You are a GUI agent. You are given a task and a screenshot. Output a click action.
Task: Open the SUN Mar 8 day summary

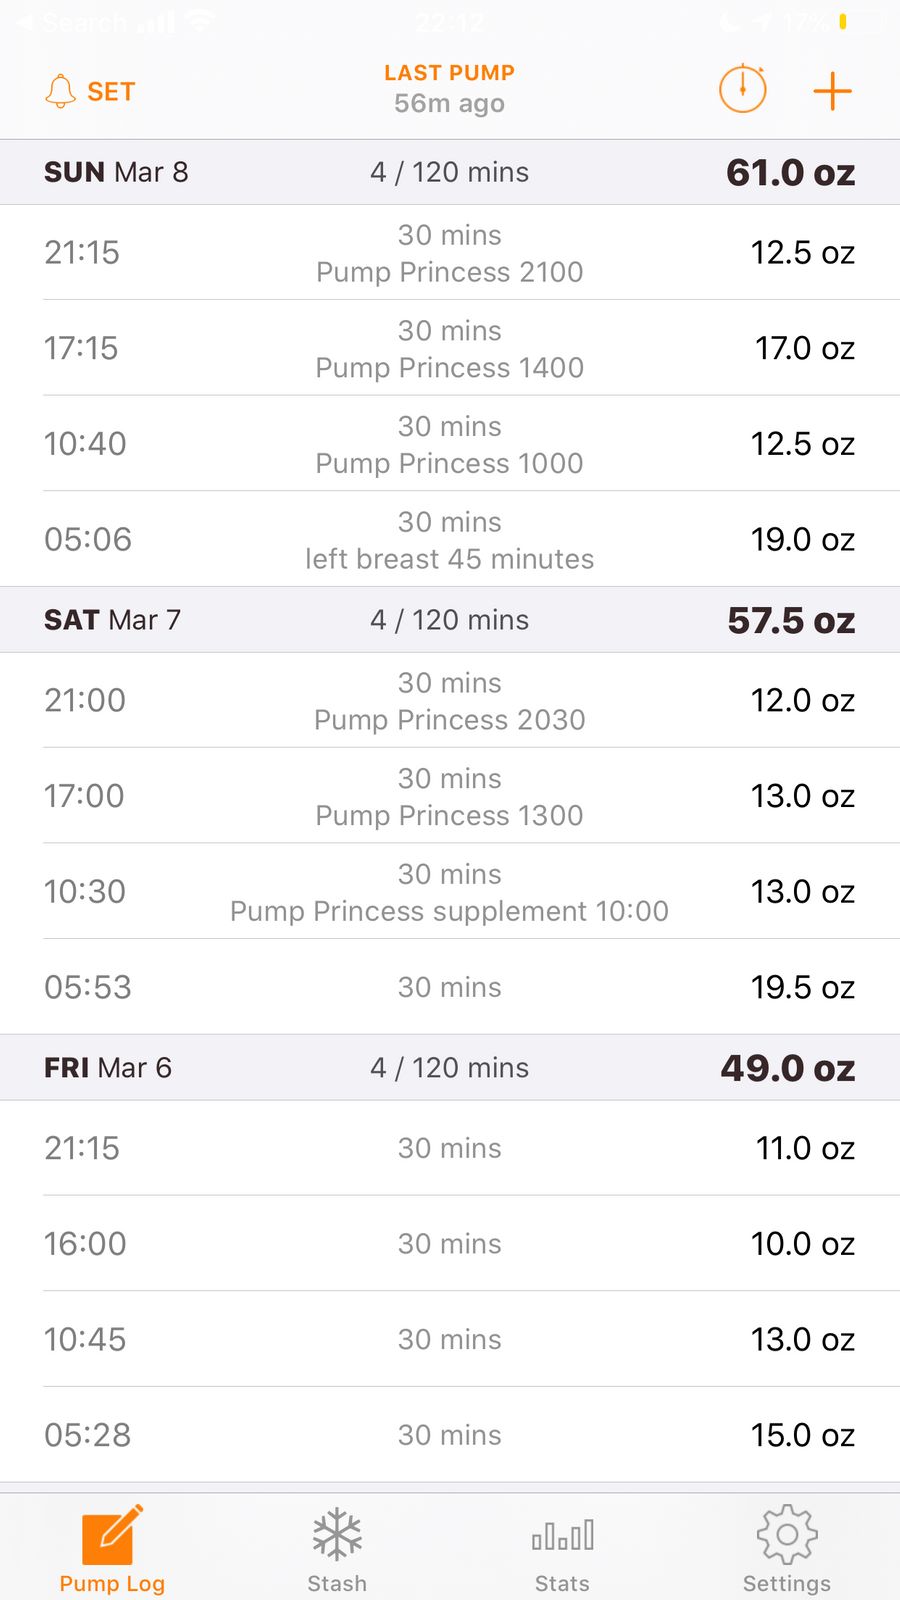[x=450, y=172]
